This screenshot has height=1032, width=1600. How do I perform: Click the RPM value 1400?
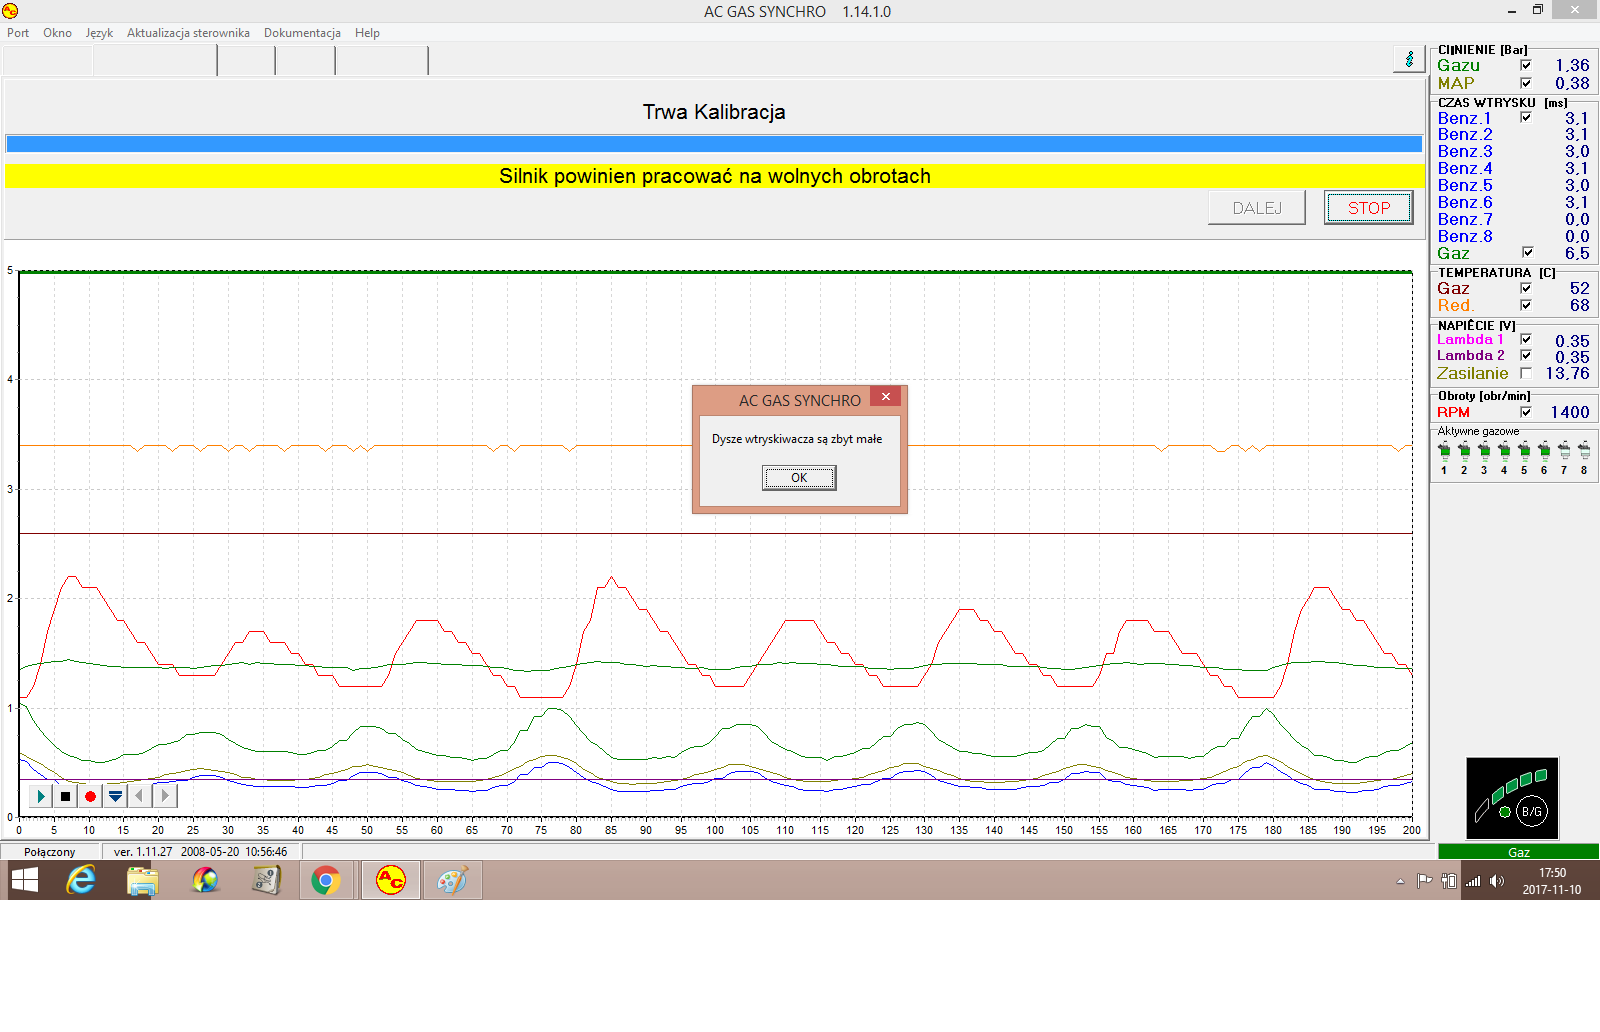(1570, 412)
